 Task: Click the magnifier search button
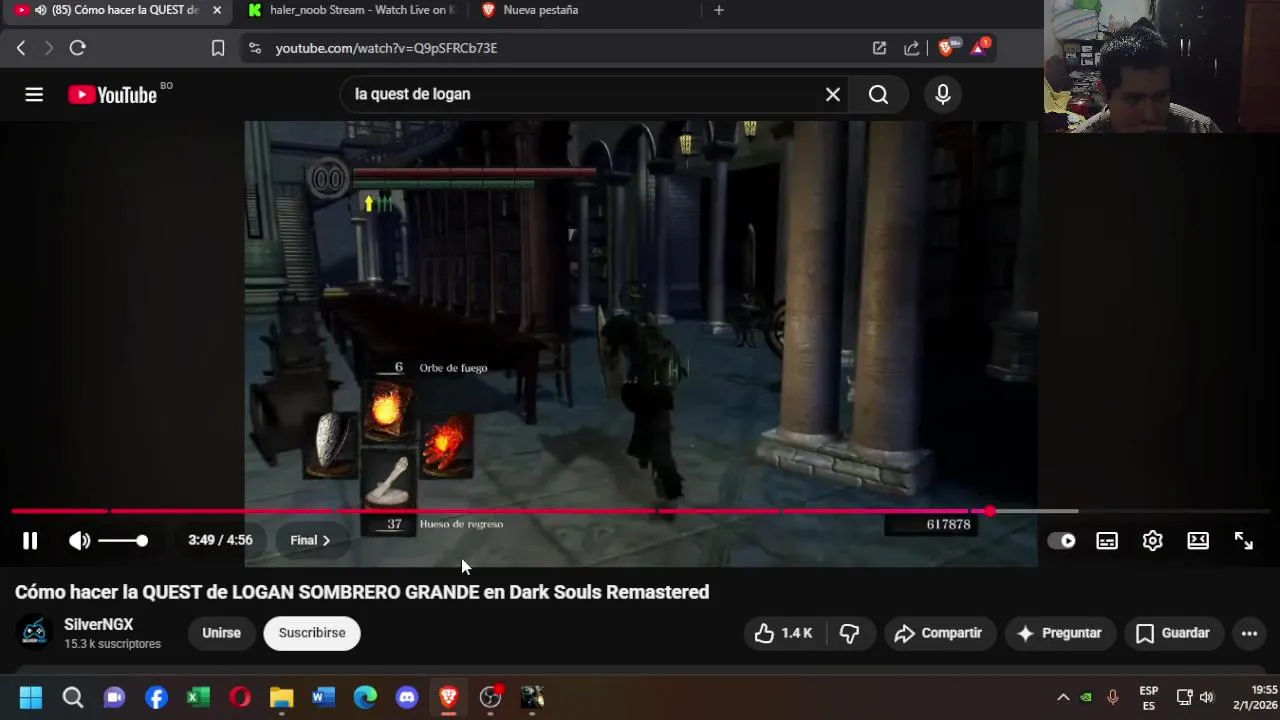879,94
